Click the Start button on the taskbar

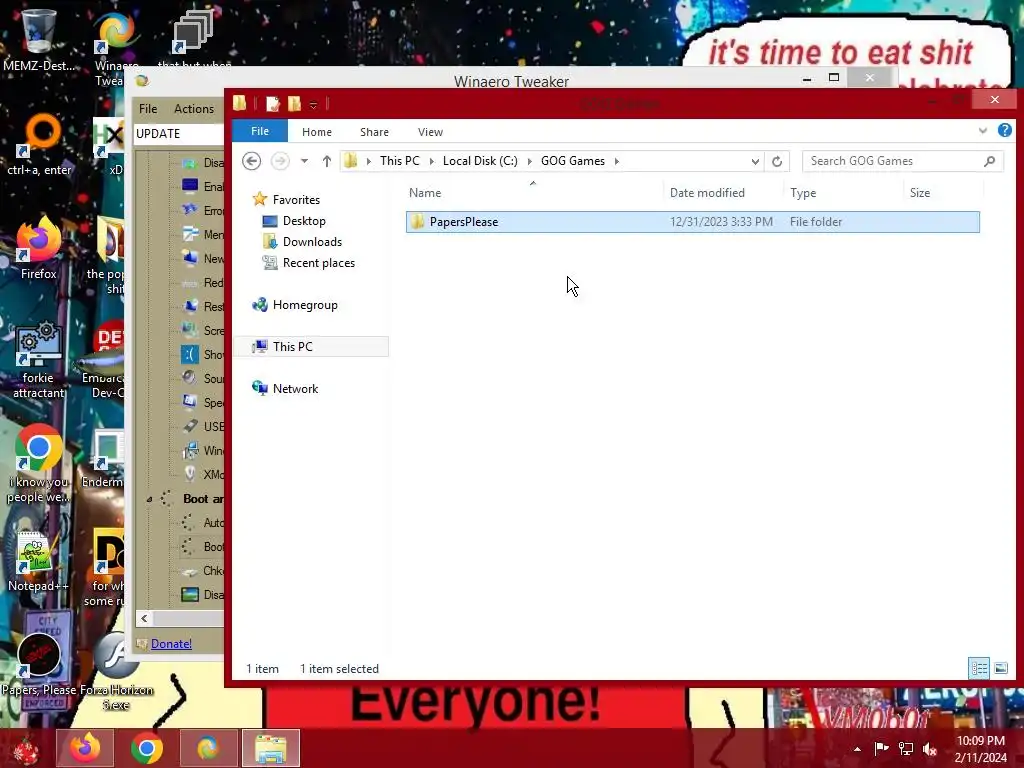26,748
